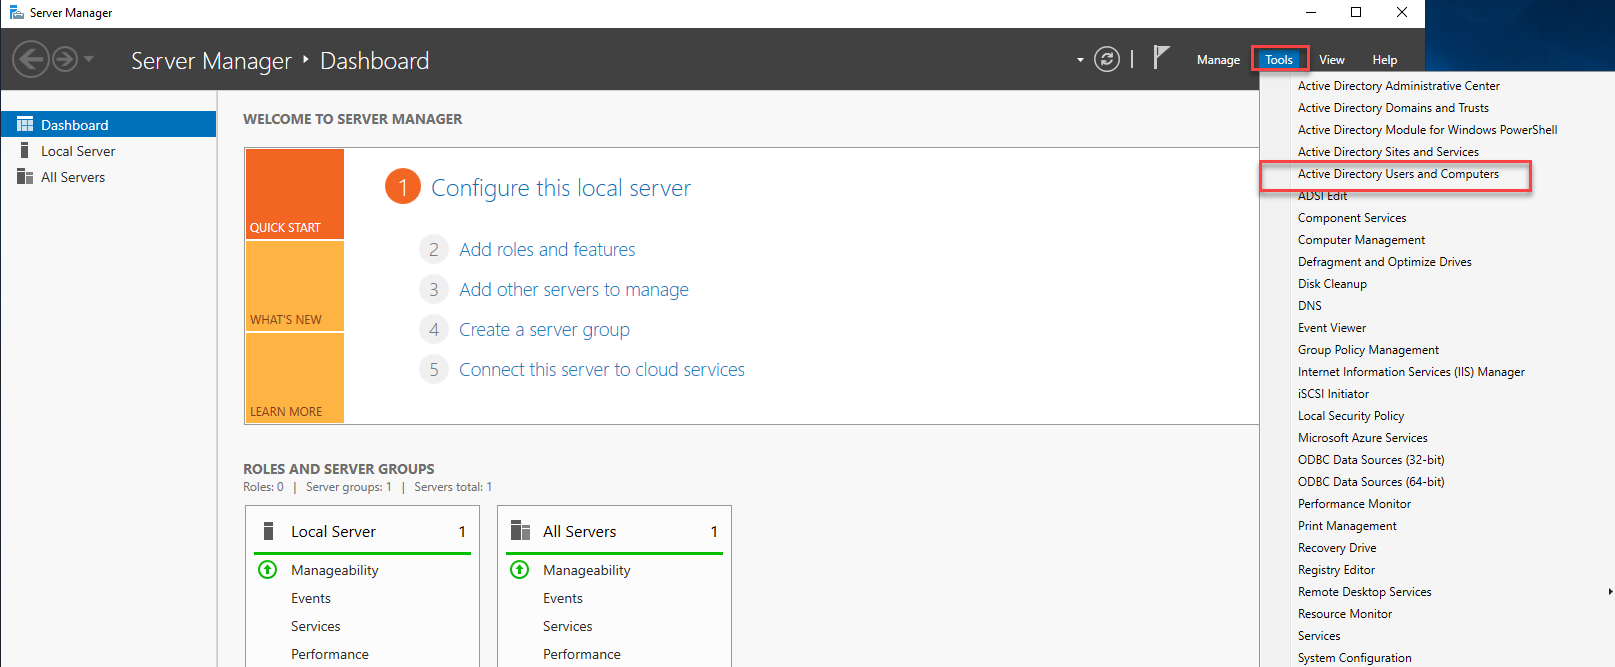This screenshot has height=667, width=1615.
Task: Open Performance in Local Server tile
Action: pos(330,654)
